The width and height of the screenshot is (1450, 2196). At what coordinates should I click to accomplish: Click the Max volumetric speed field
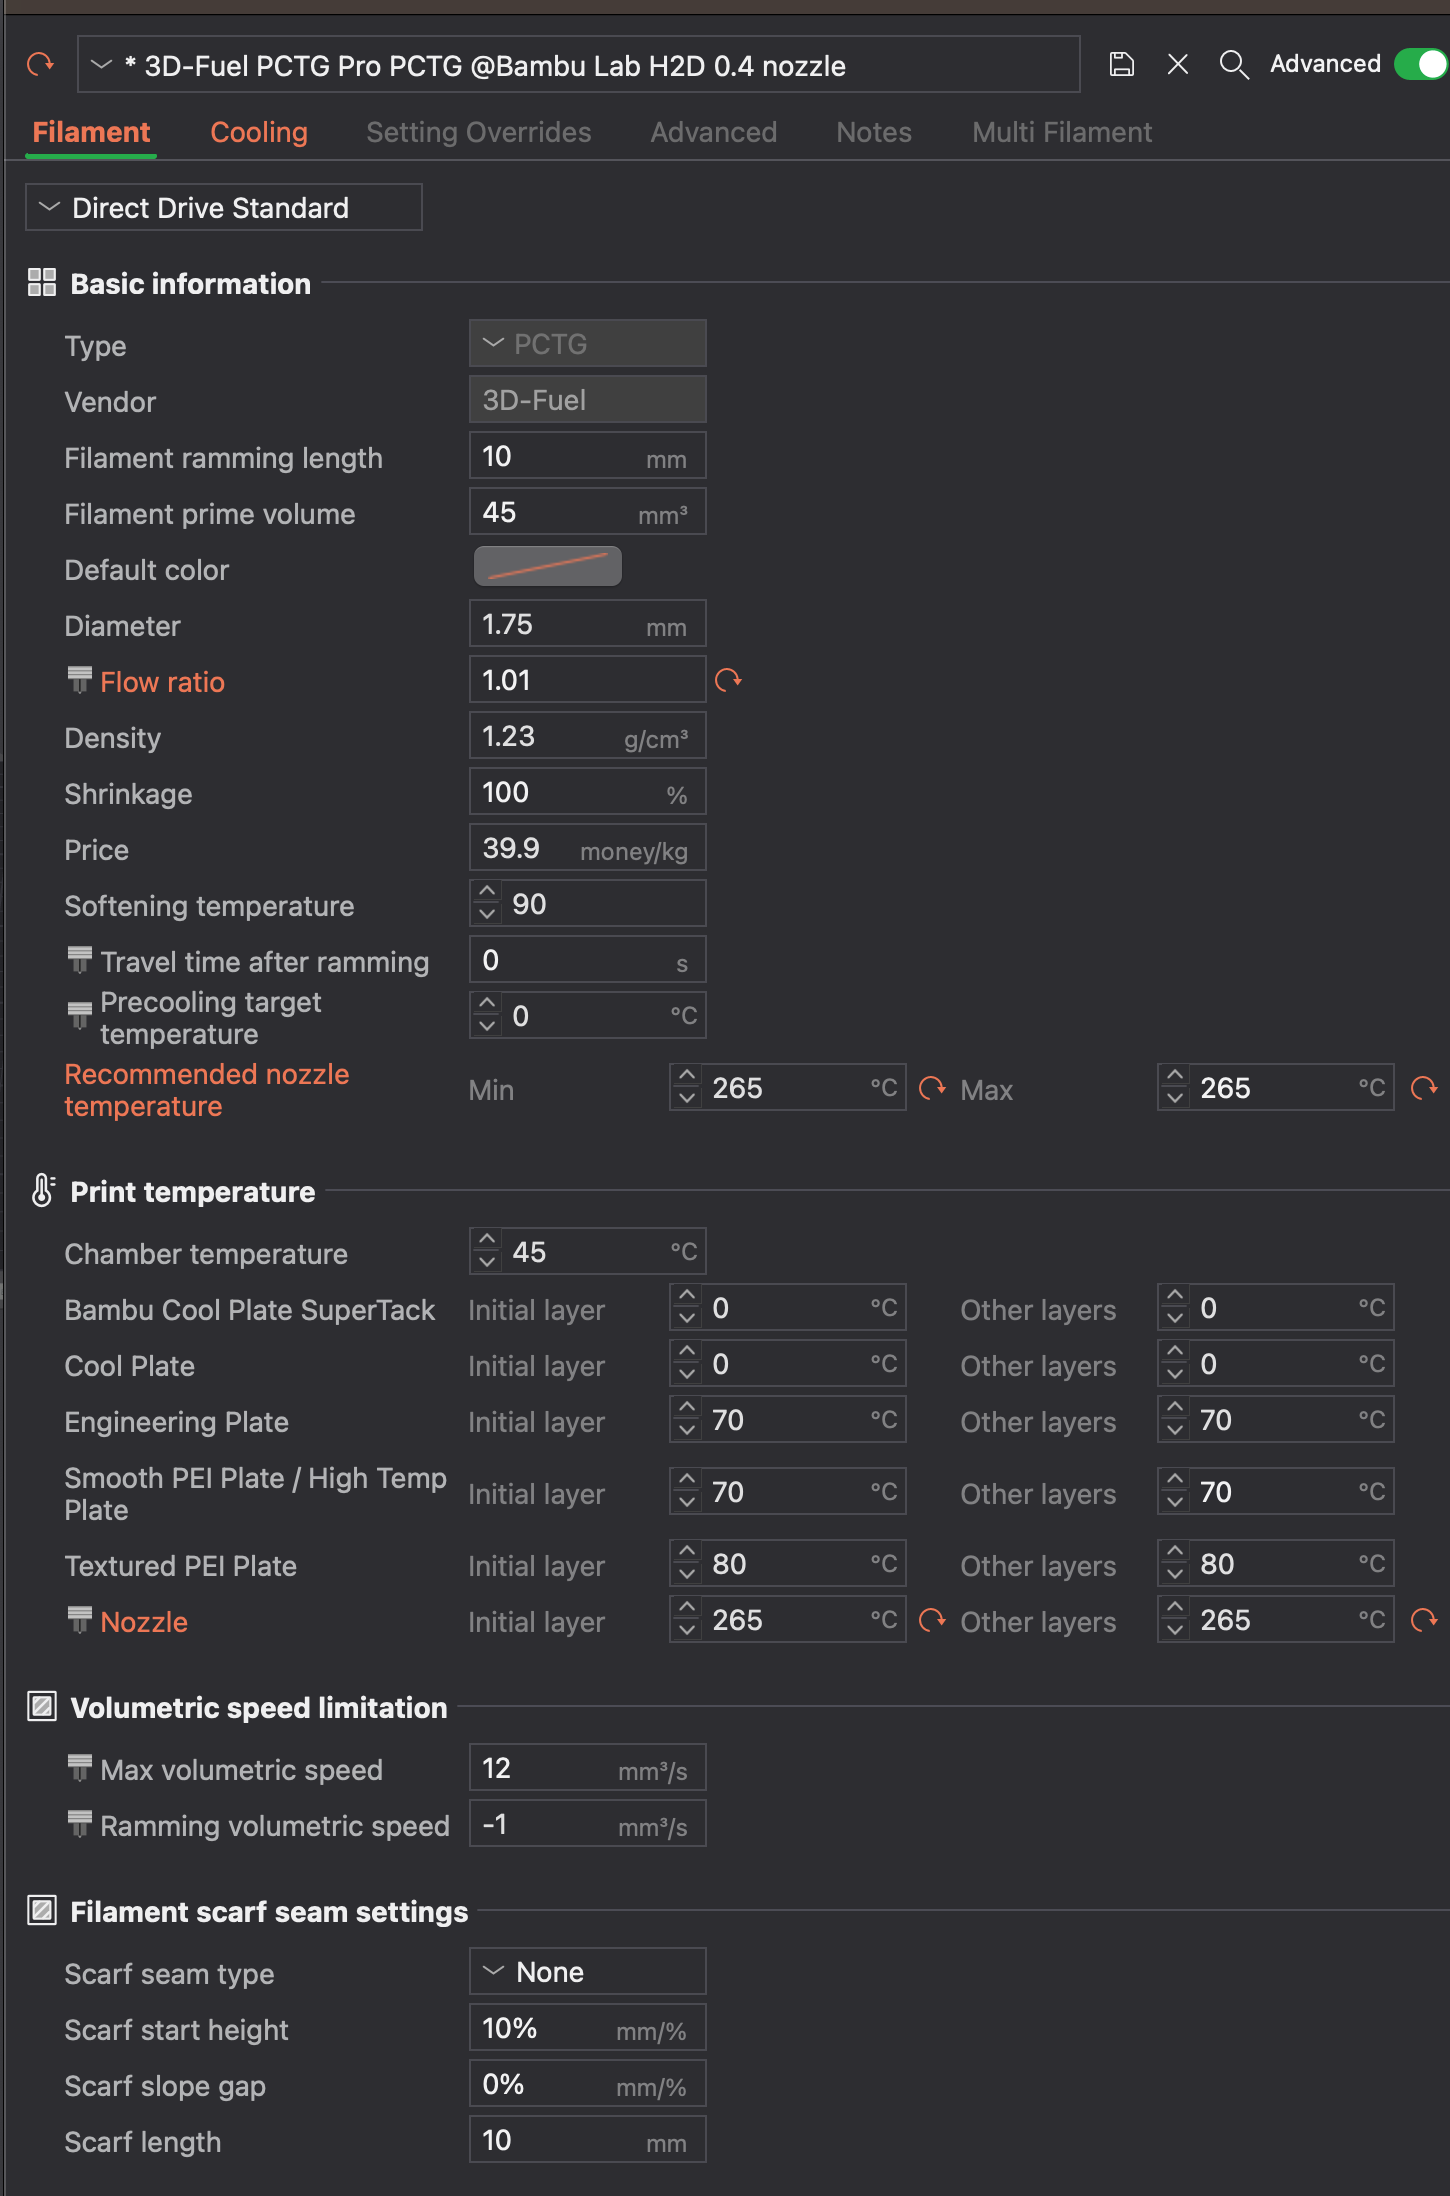pos(588,1767)
